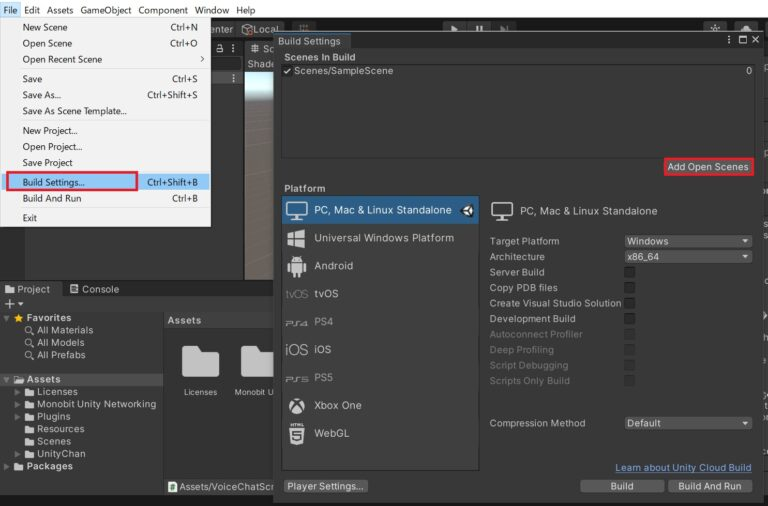768x506 pixels.
Task: Pick the iOS platform logo
Action: coord(296,350)
